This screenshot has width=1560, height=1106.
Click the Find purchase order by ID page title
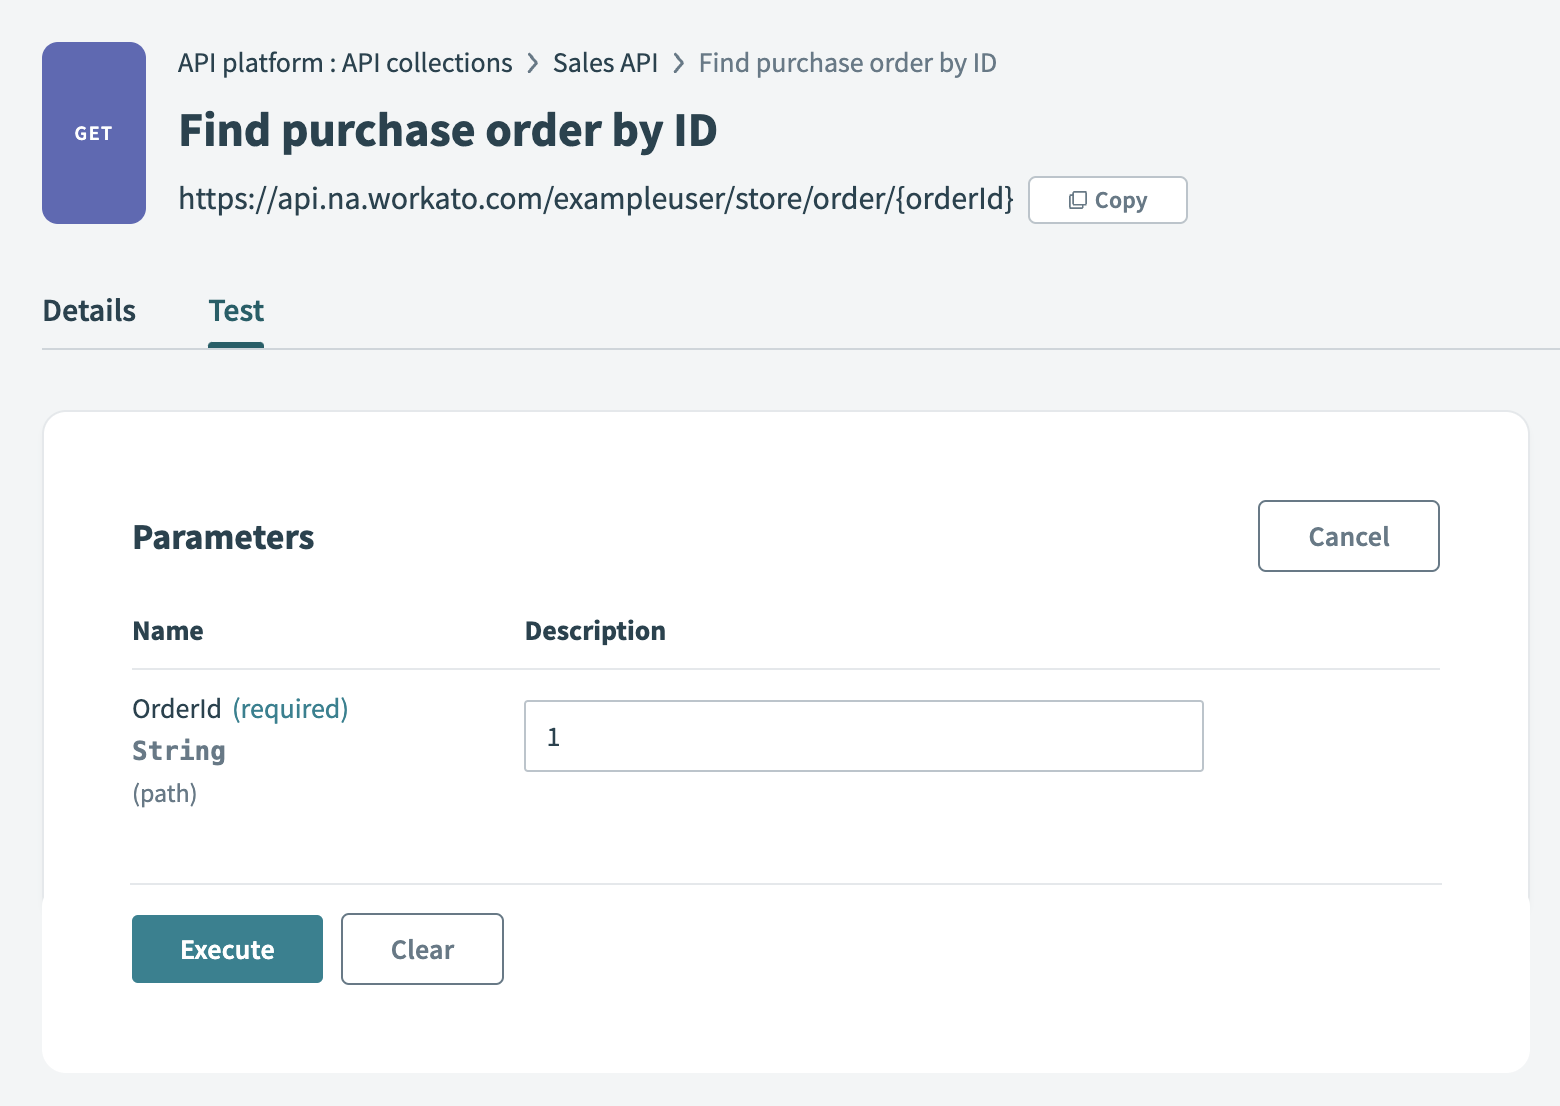coord(447,130)
